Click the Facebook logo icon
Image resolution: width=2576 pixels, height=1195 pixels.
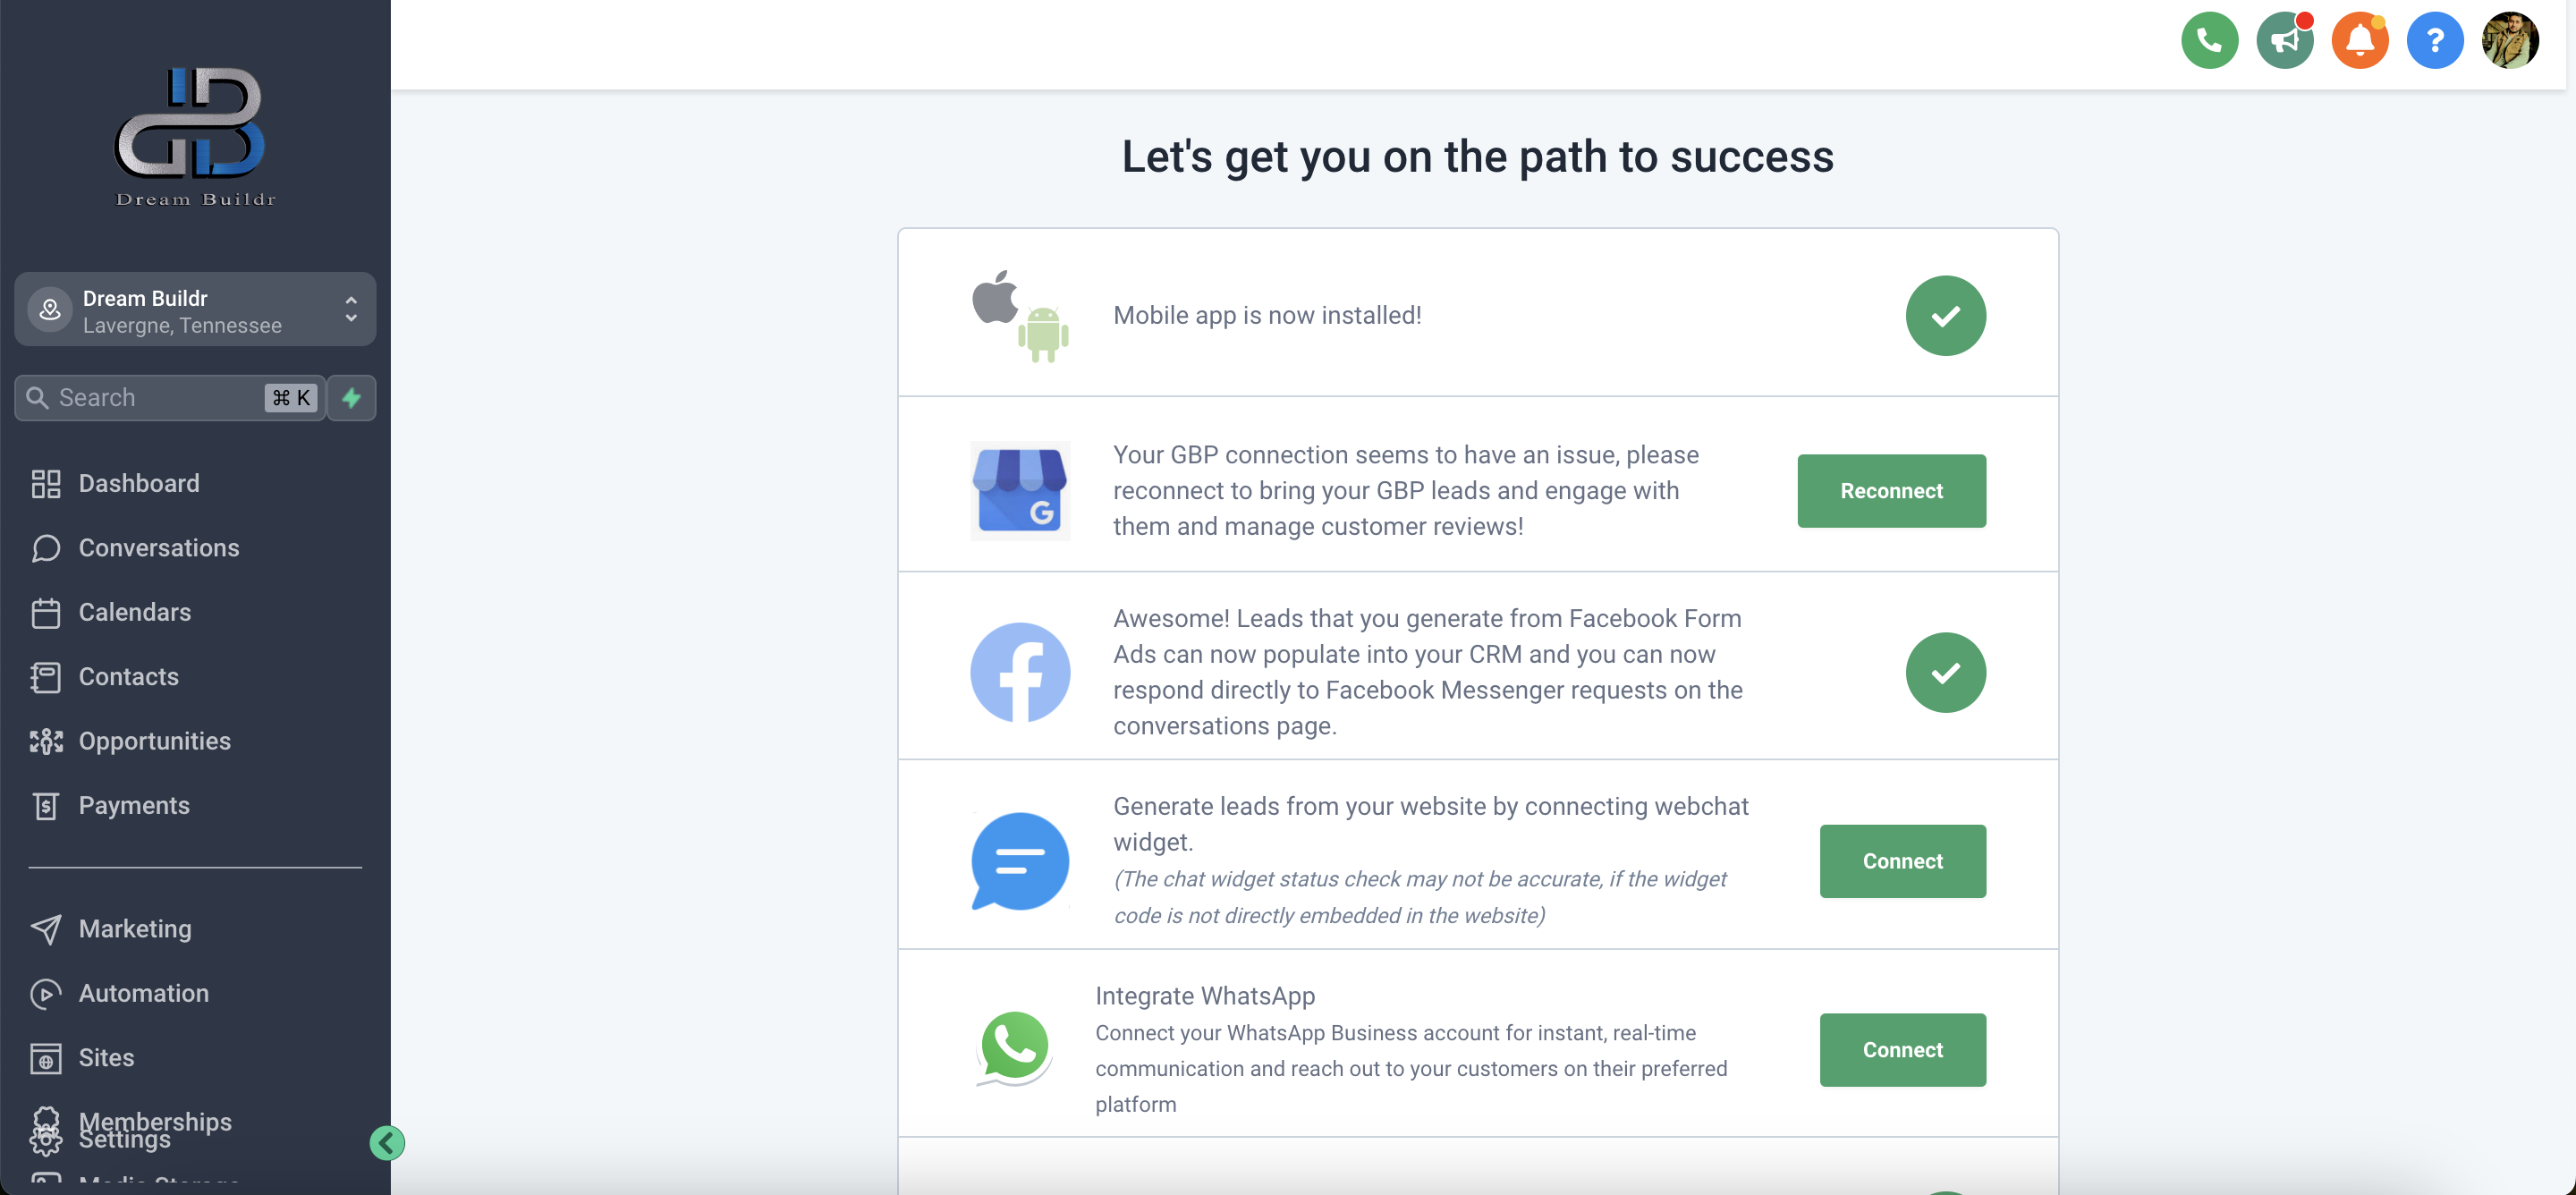click(x=1020, y=672)
